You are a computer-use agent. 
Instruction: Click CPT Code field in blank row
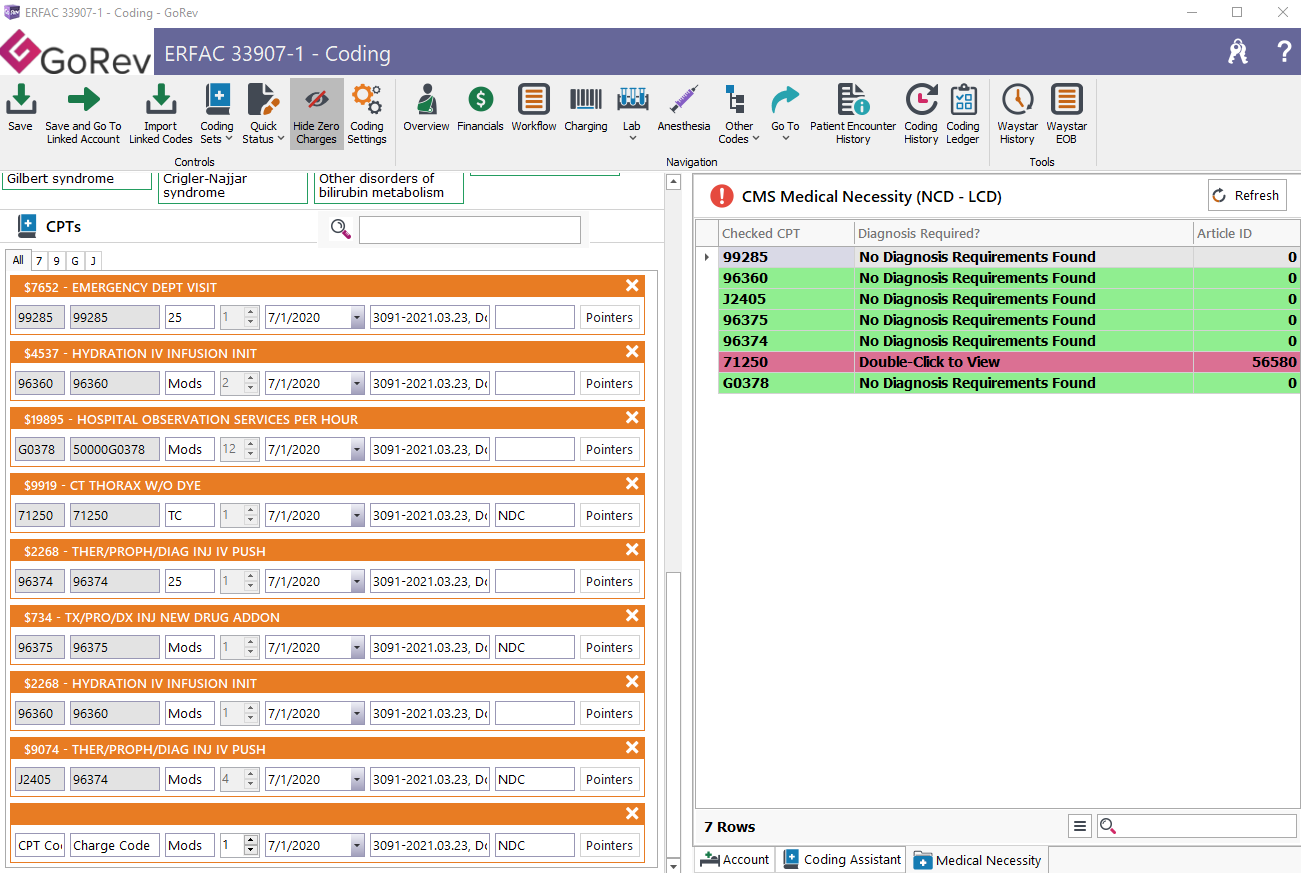coord(40,845)
